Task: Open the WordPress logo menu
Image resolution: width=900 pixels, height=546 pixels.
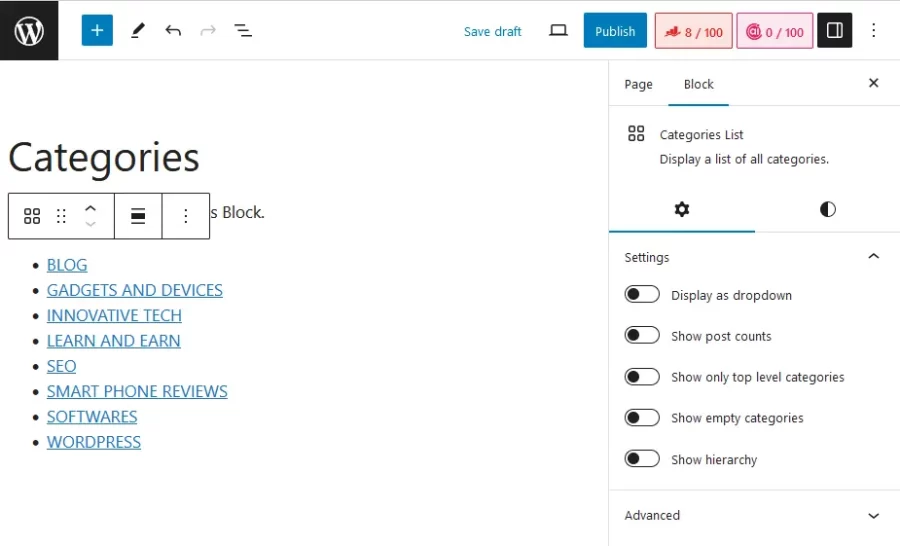Action: coord(29,30)
